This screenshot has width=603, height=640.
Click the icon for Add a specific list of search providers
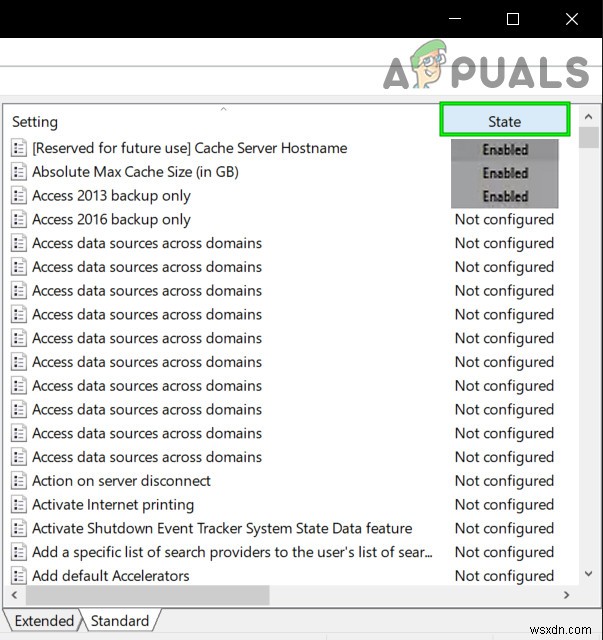pyautogui.click(x=19, y=552)
